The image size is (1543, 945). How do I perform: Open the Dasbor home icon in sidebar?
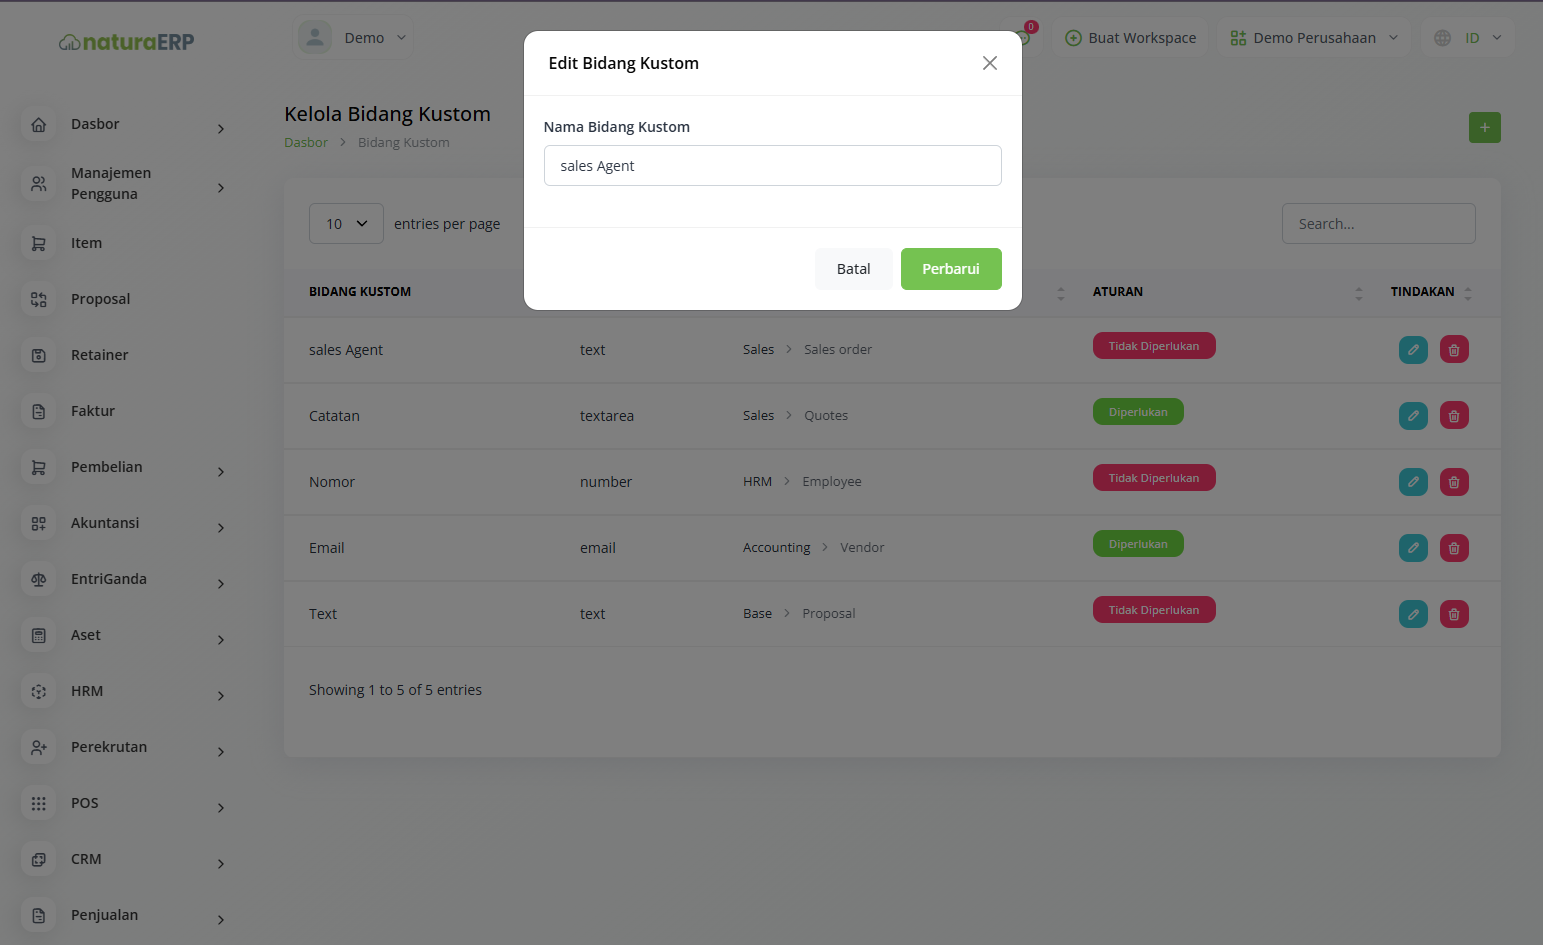coord(39,125)
